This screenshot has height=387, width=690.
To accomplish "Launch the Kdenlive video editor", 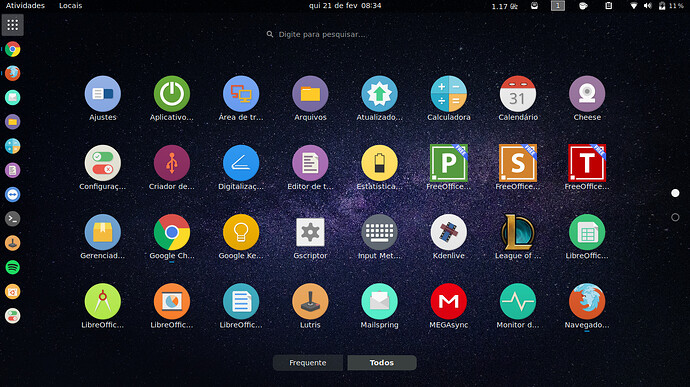I will tap(448, 232).
